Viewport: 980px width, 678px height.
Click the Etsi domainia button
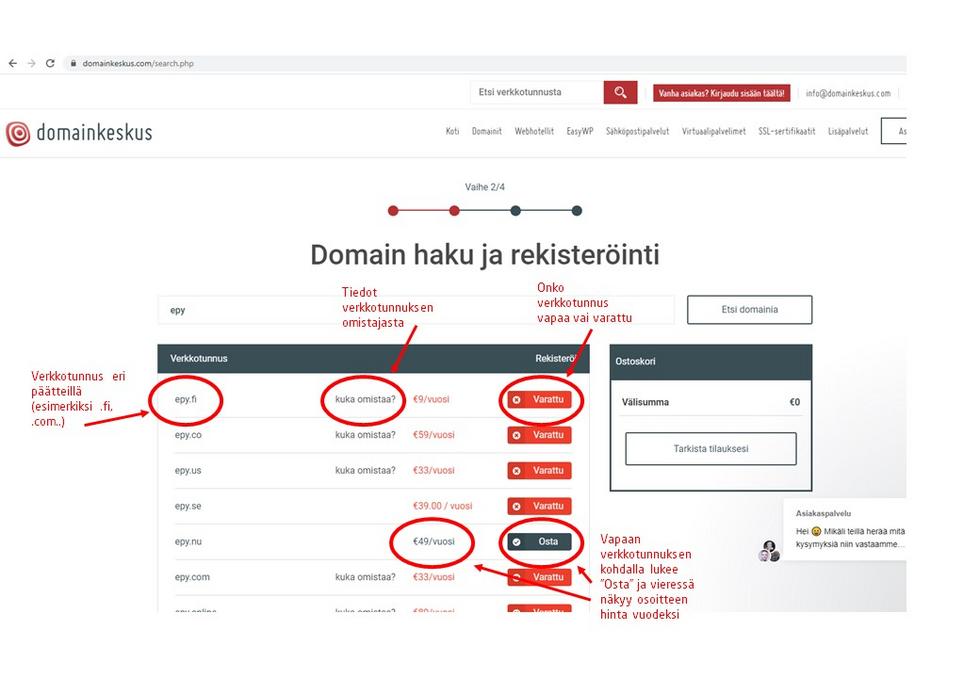(749, 310)
